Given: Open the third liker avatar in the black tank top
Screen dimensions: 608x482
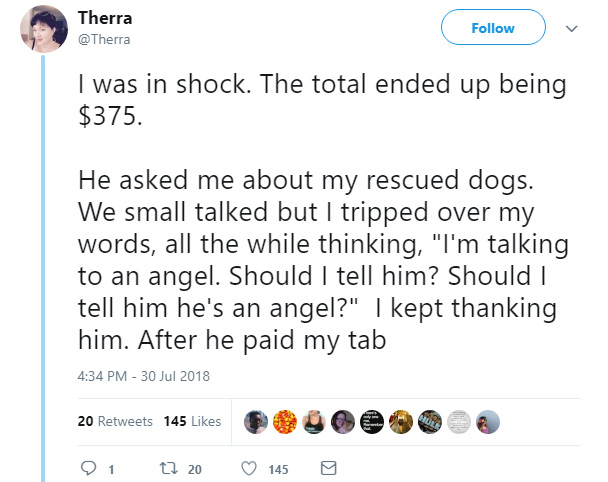Looking at the screenshot, I should (x=314, y=422).
